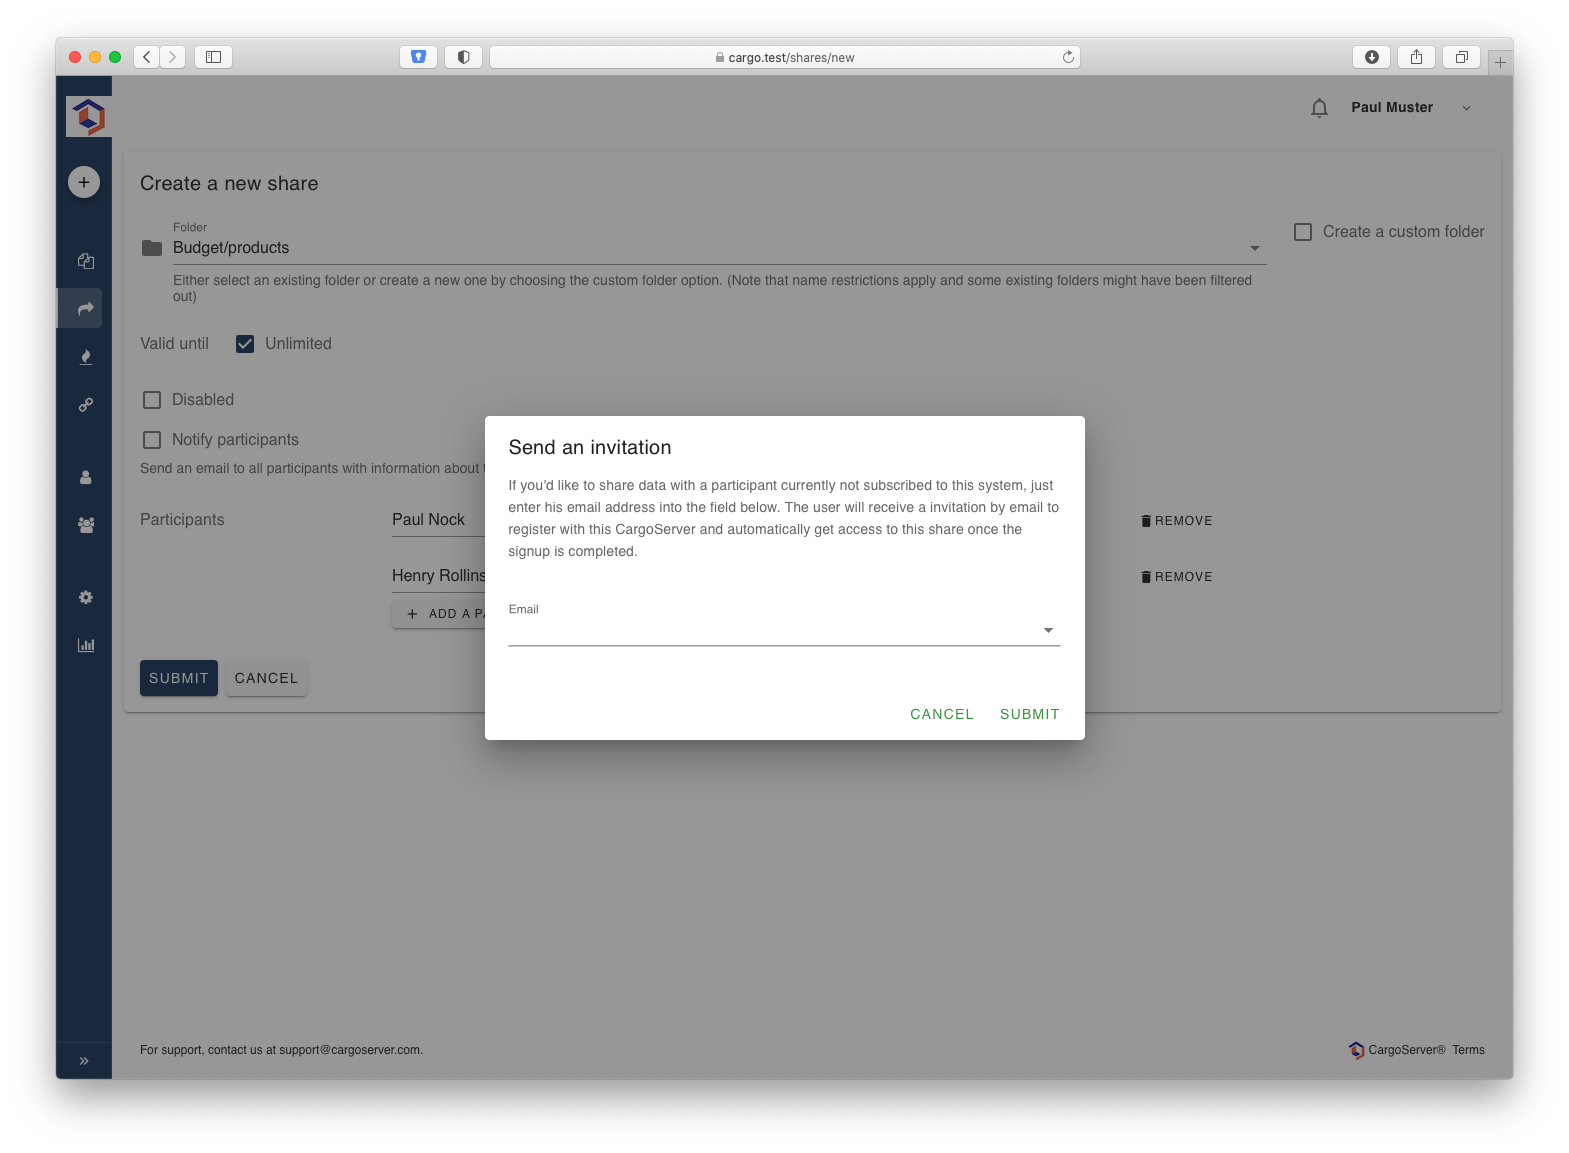Select the Paul Nock participant field
Image resolution: width=1569 pixels, height=1153 pixels.
[x=438, y=521]
